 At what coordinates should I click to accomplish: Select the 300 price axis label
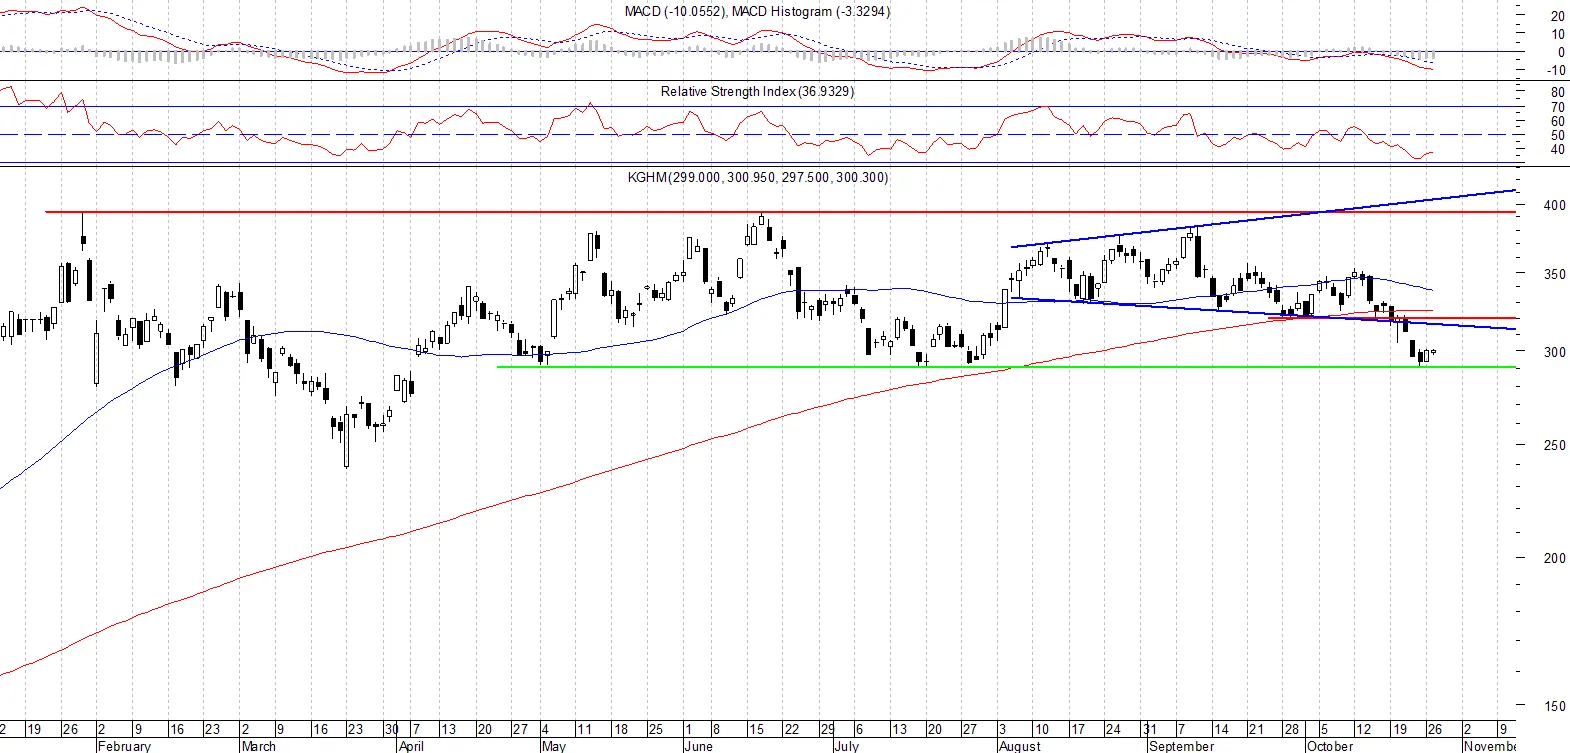(1554, 352)
